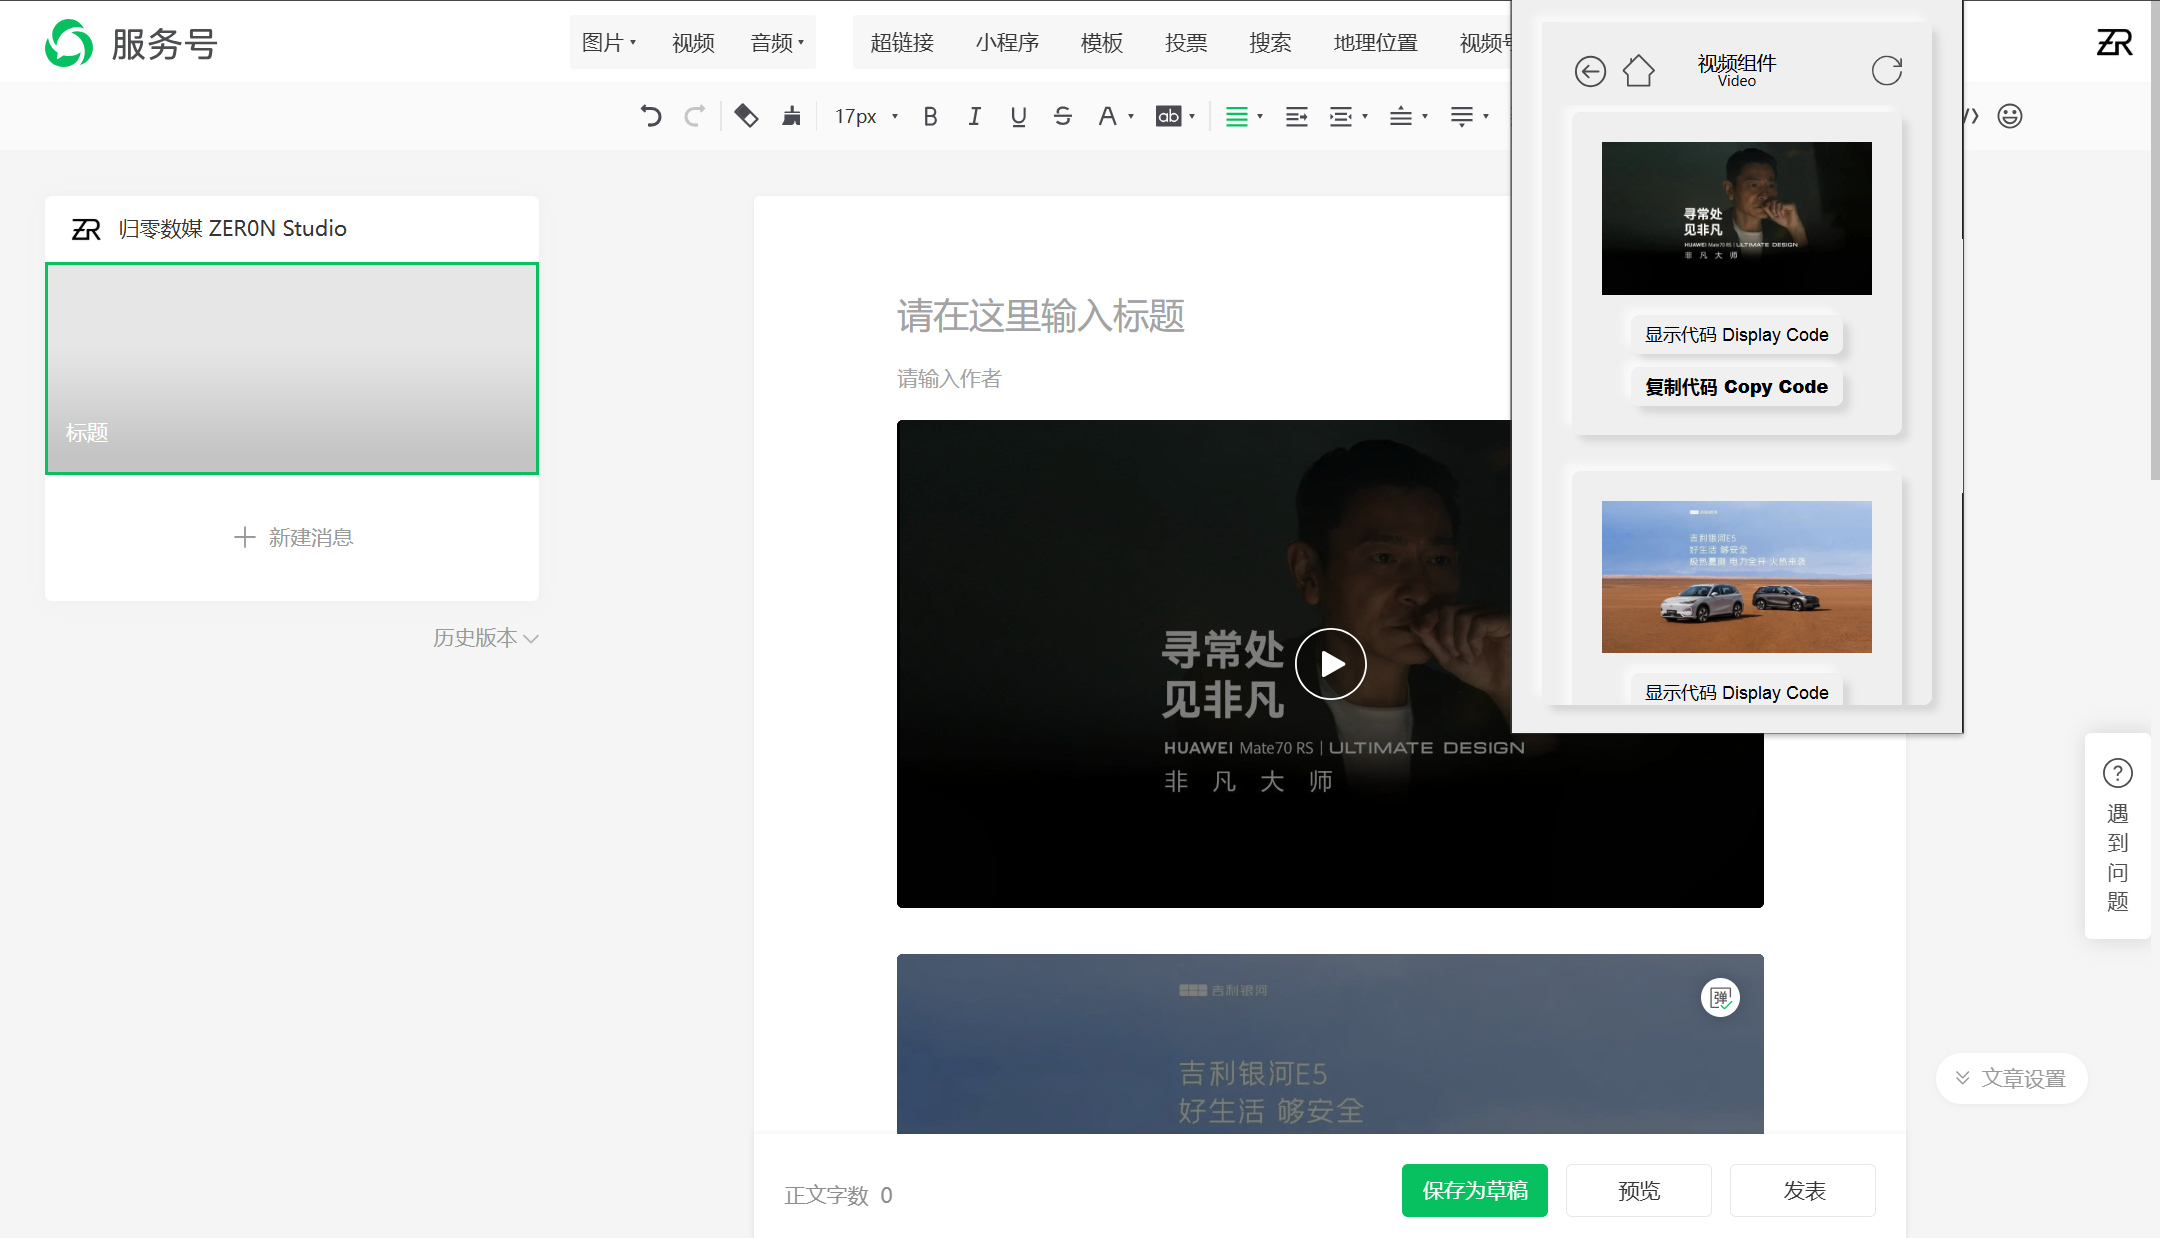Image resolution: width=2160 pixels, height=1238 pixels.
Task: Click the home icon in Video panel
Action: click(x=1638, y=71)
